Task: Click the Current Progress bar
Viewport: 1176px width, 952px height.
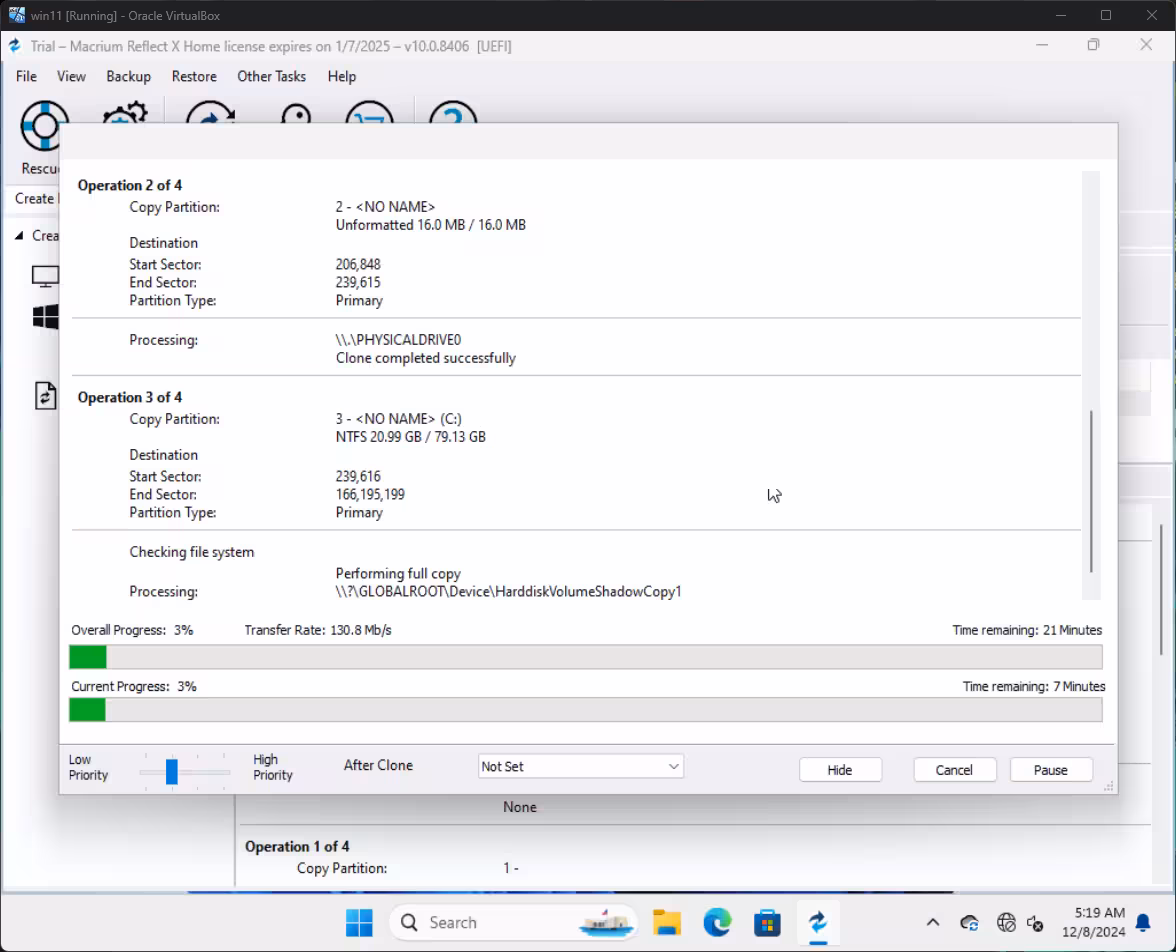Action: 586,710
